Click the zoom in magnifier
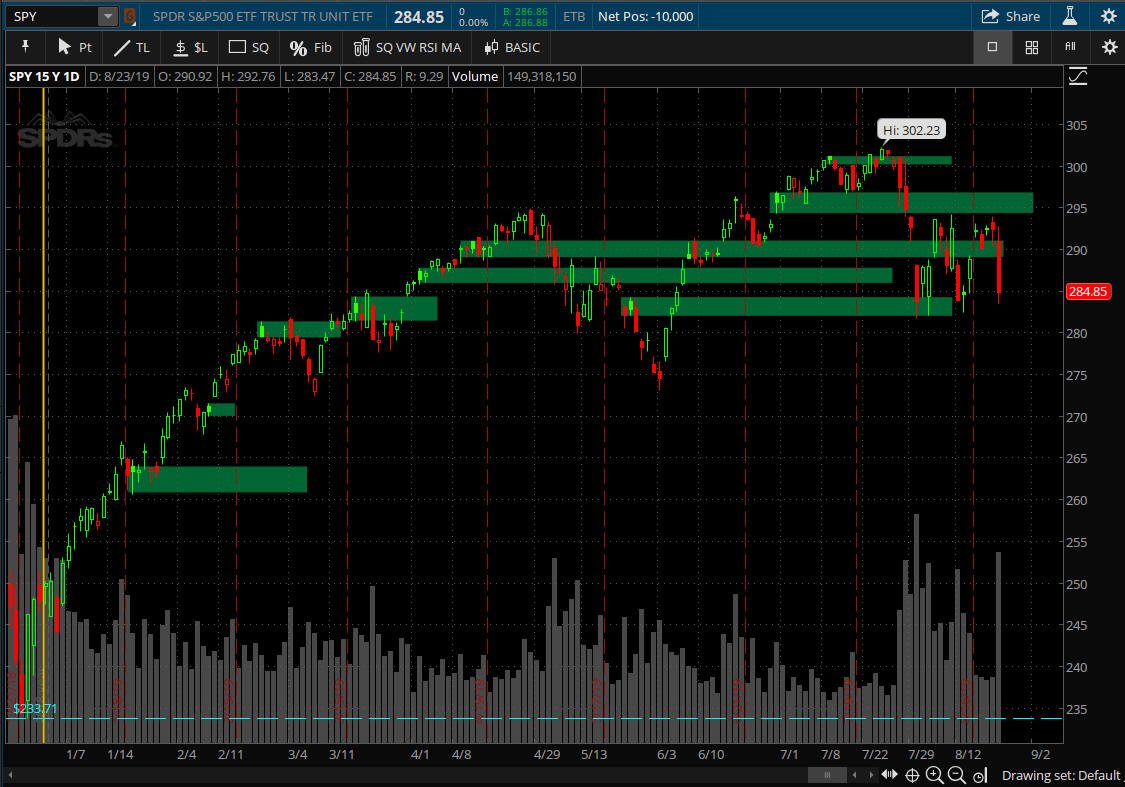The height and width of the screenshot is (787, 1125). 934,775
